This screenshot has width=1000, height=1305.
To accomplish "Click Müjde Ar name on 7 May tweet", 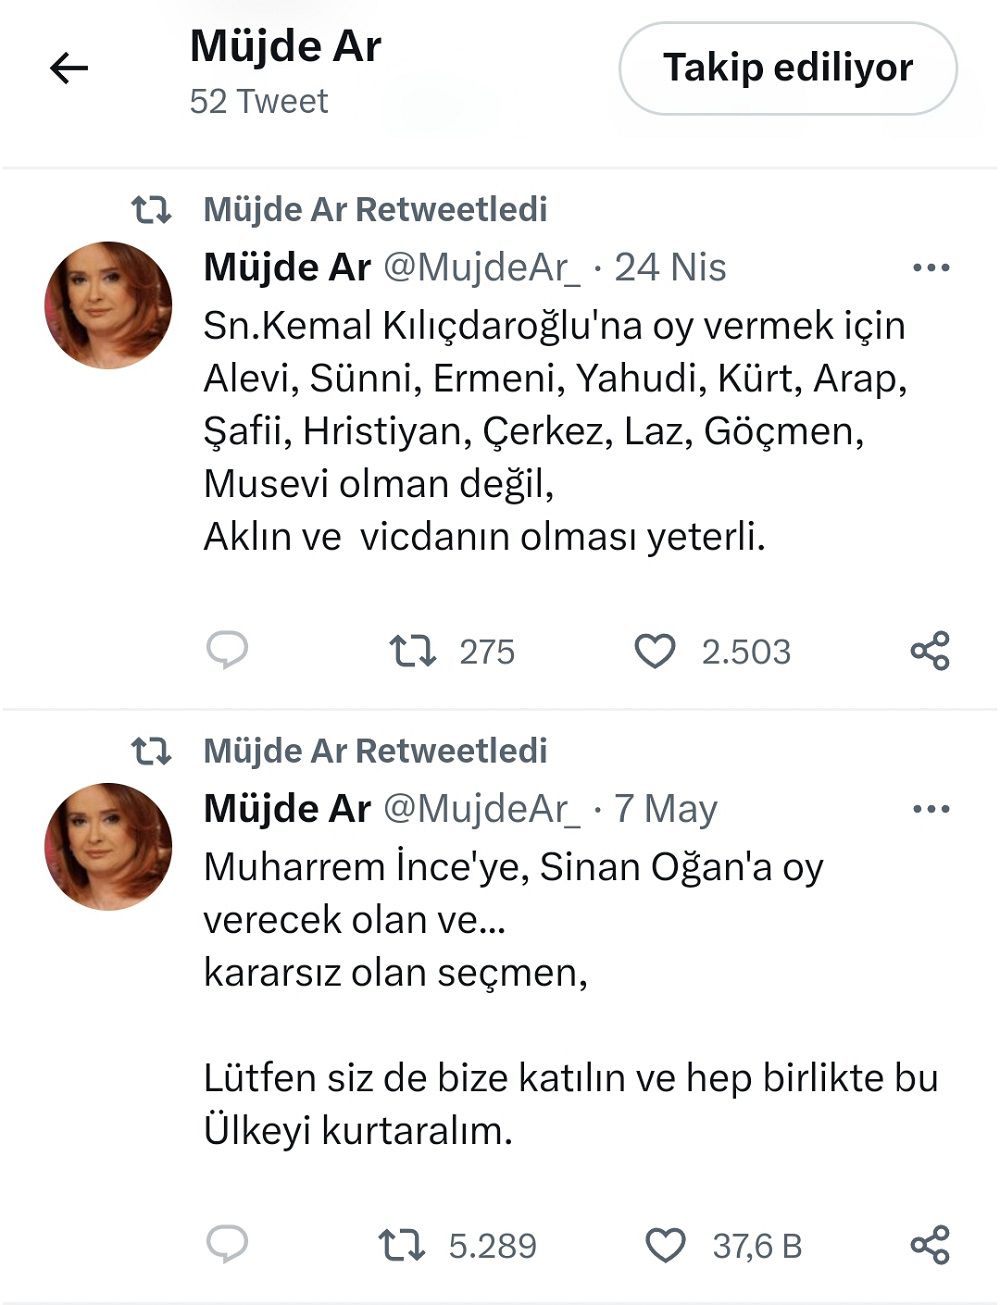I will click(287, 809).
